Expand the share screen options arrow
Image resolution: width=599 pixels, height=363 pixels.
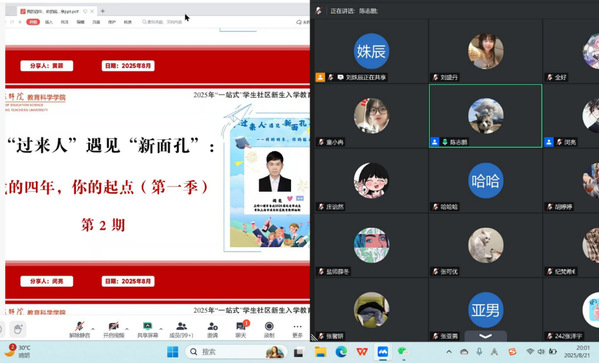(161, 328)
